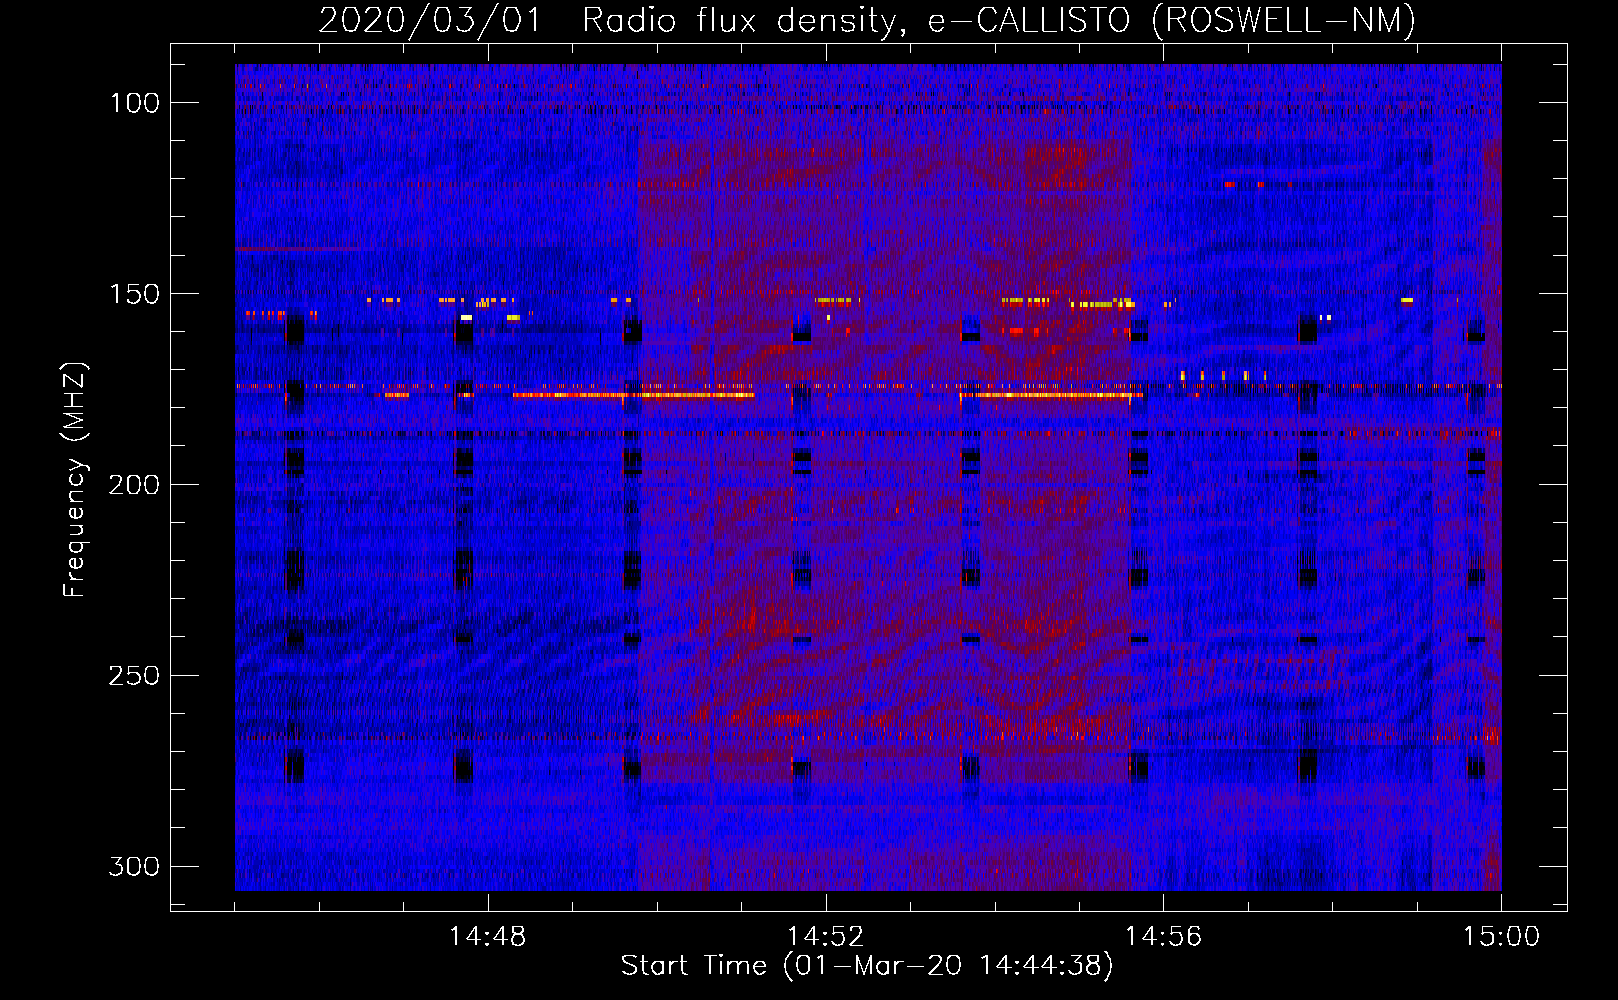
Task: Click the '14:52' time tick label
Action: pyautogui.click(x=826, y=937)
